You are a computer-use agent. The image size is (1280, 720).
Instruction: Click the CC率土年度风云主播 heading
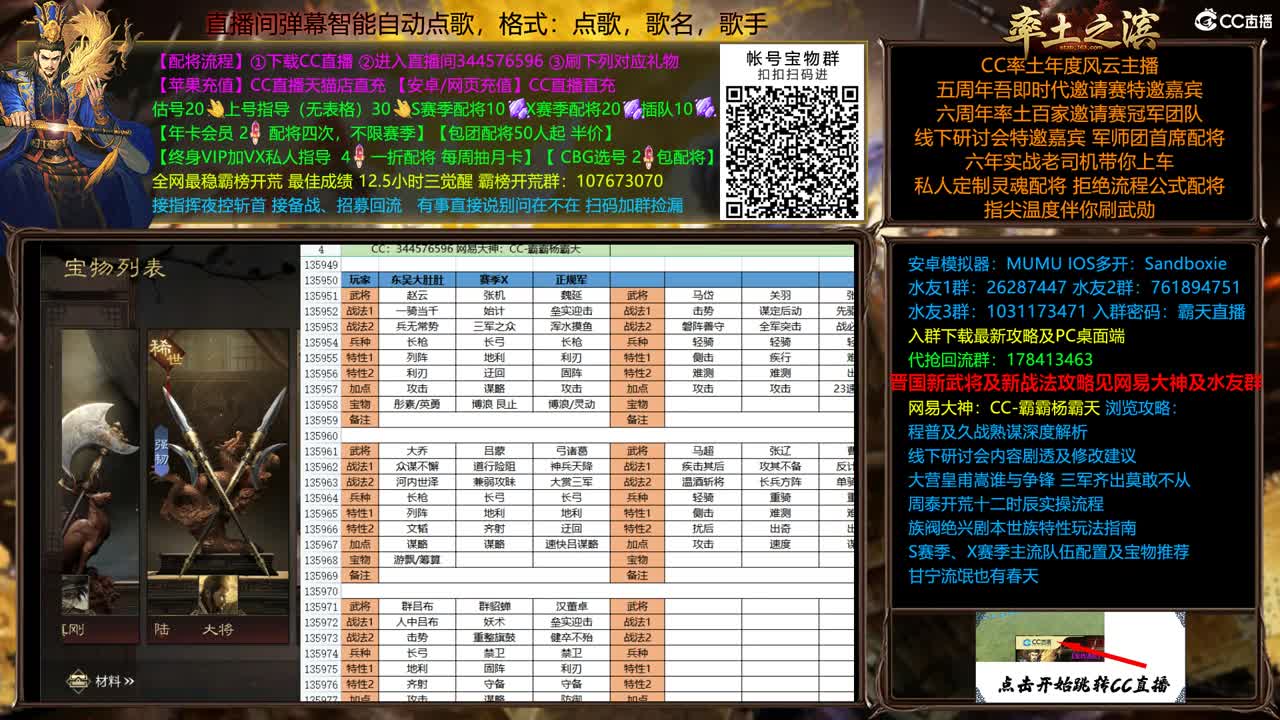tap(1069, 66)
